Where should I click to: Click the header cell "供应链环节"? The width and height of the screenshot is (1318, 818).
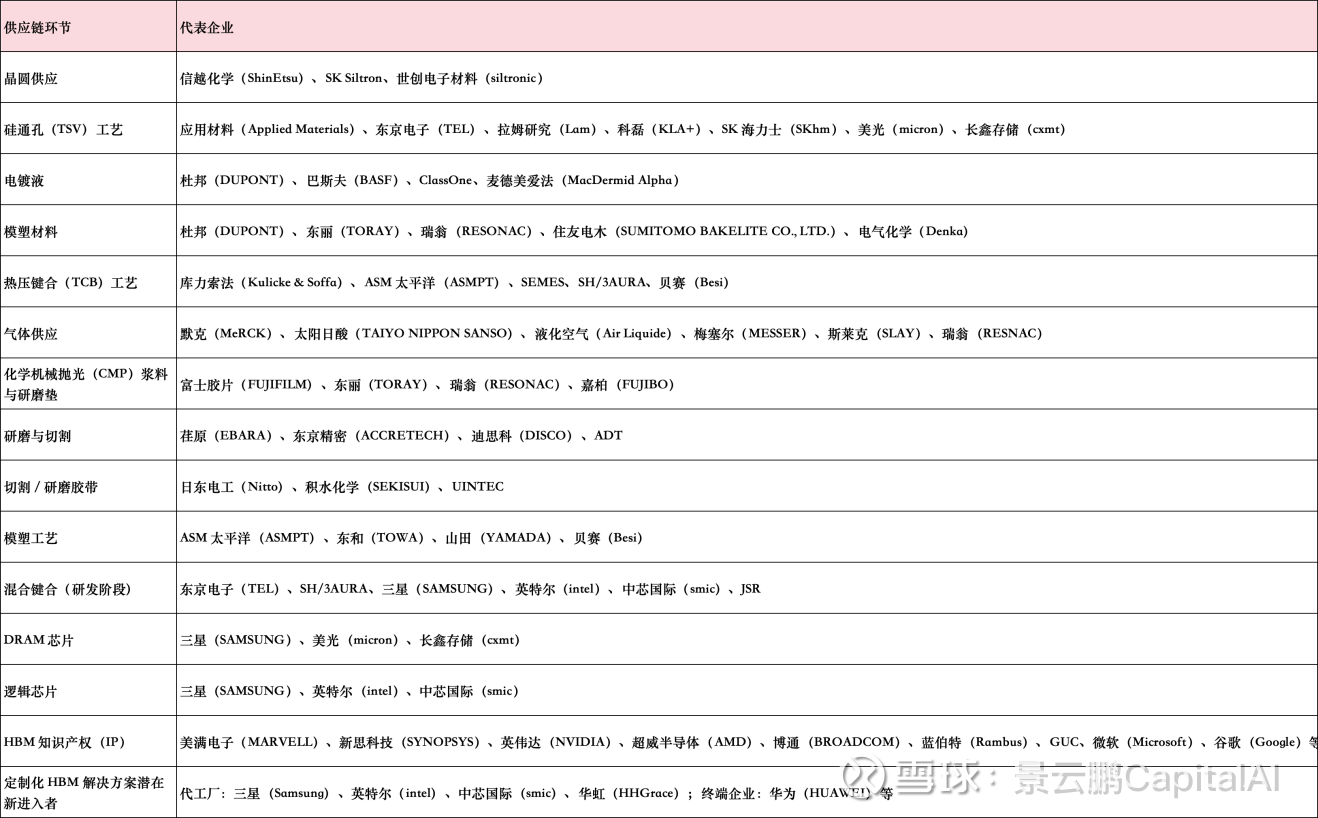click(38, 28)
